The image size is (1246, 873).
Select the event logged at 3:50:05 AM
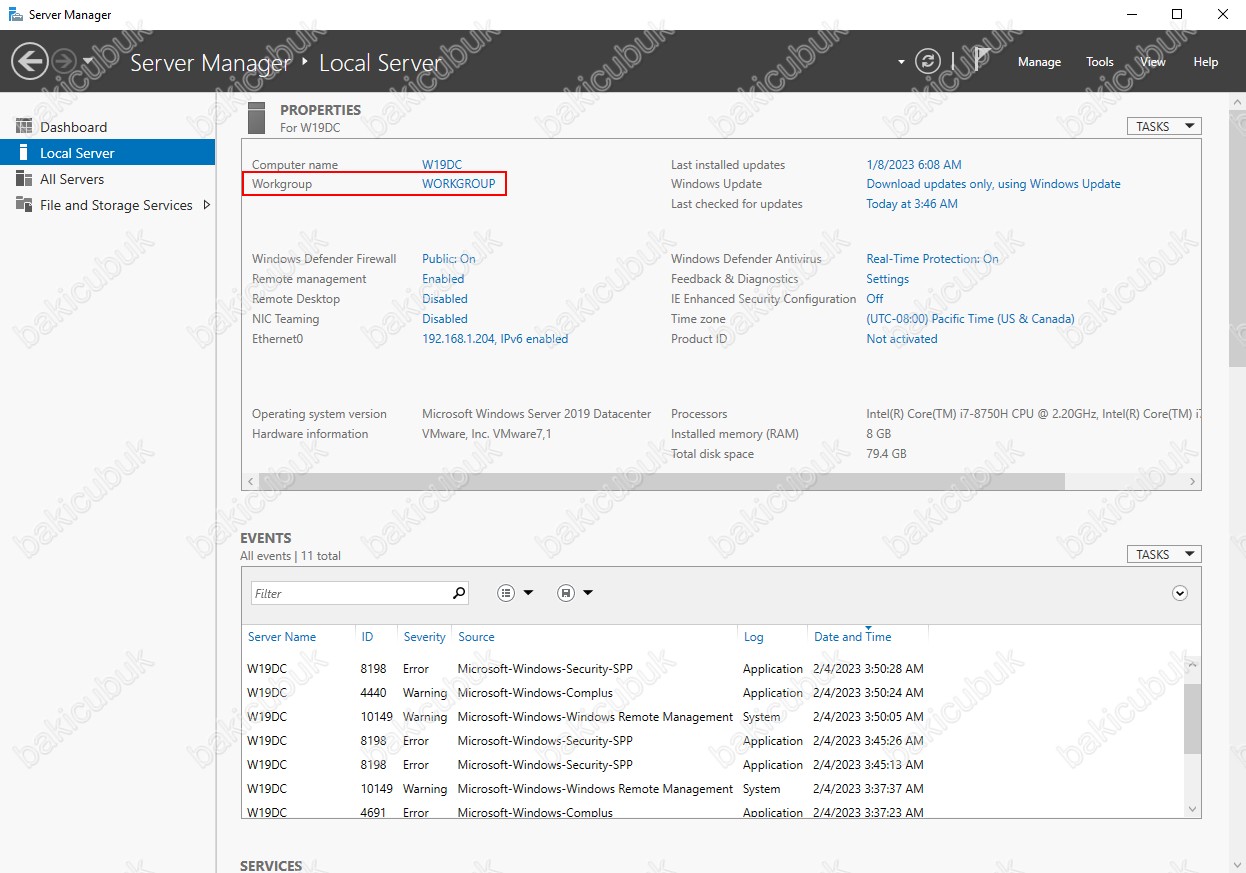(713, 717)
